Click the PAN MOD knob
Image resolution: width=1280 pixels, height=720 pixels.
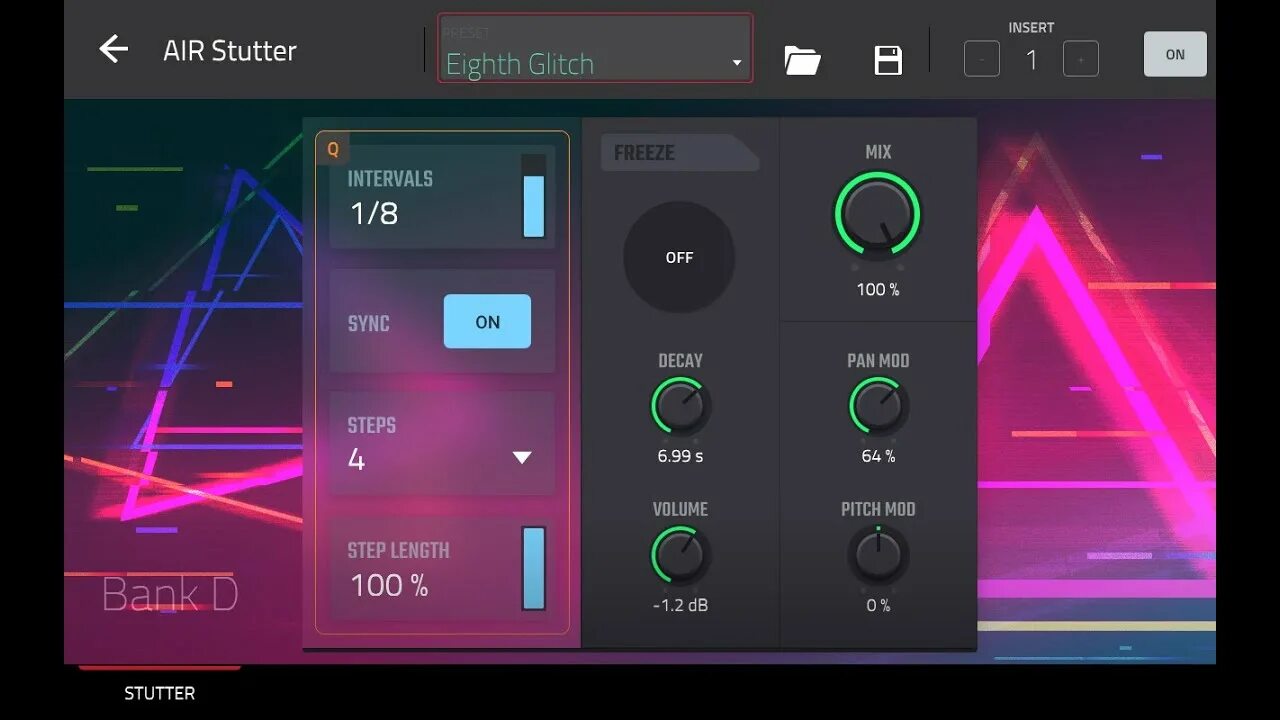coord(878,406)
